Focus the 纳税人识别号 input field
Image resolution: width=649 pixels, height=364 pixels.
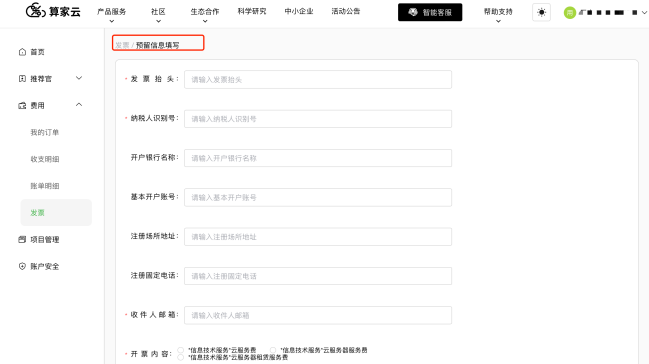318,119
